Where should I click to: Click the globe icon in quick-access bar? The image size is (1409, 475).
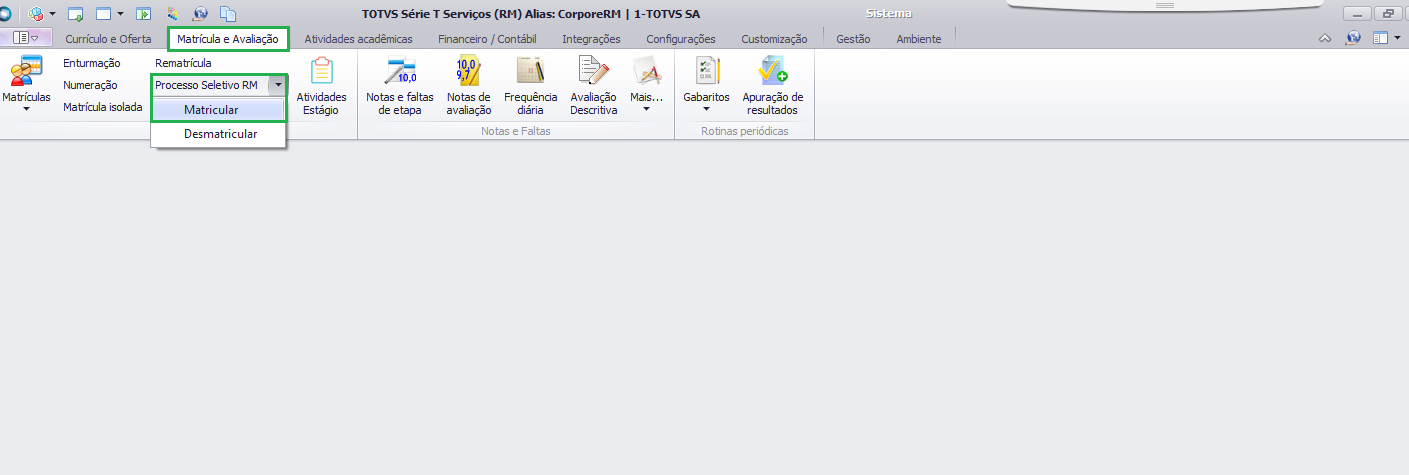tap(200, 14)
